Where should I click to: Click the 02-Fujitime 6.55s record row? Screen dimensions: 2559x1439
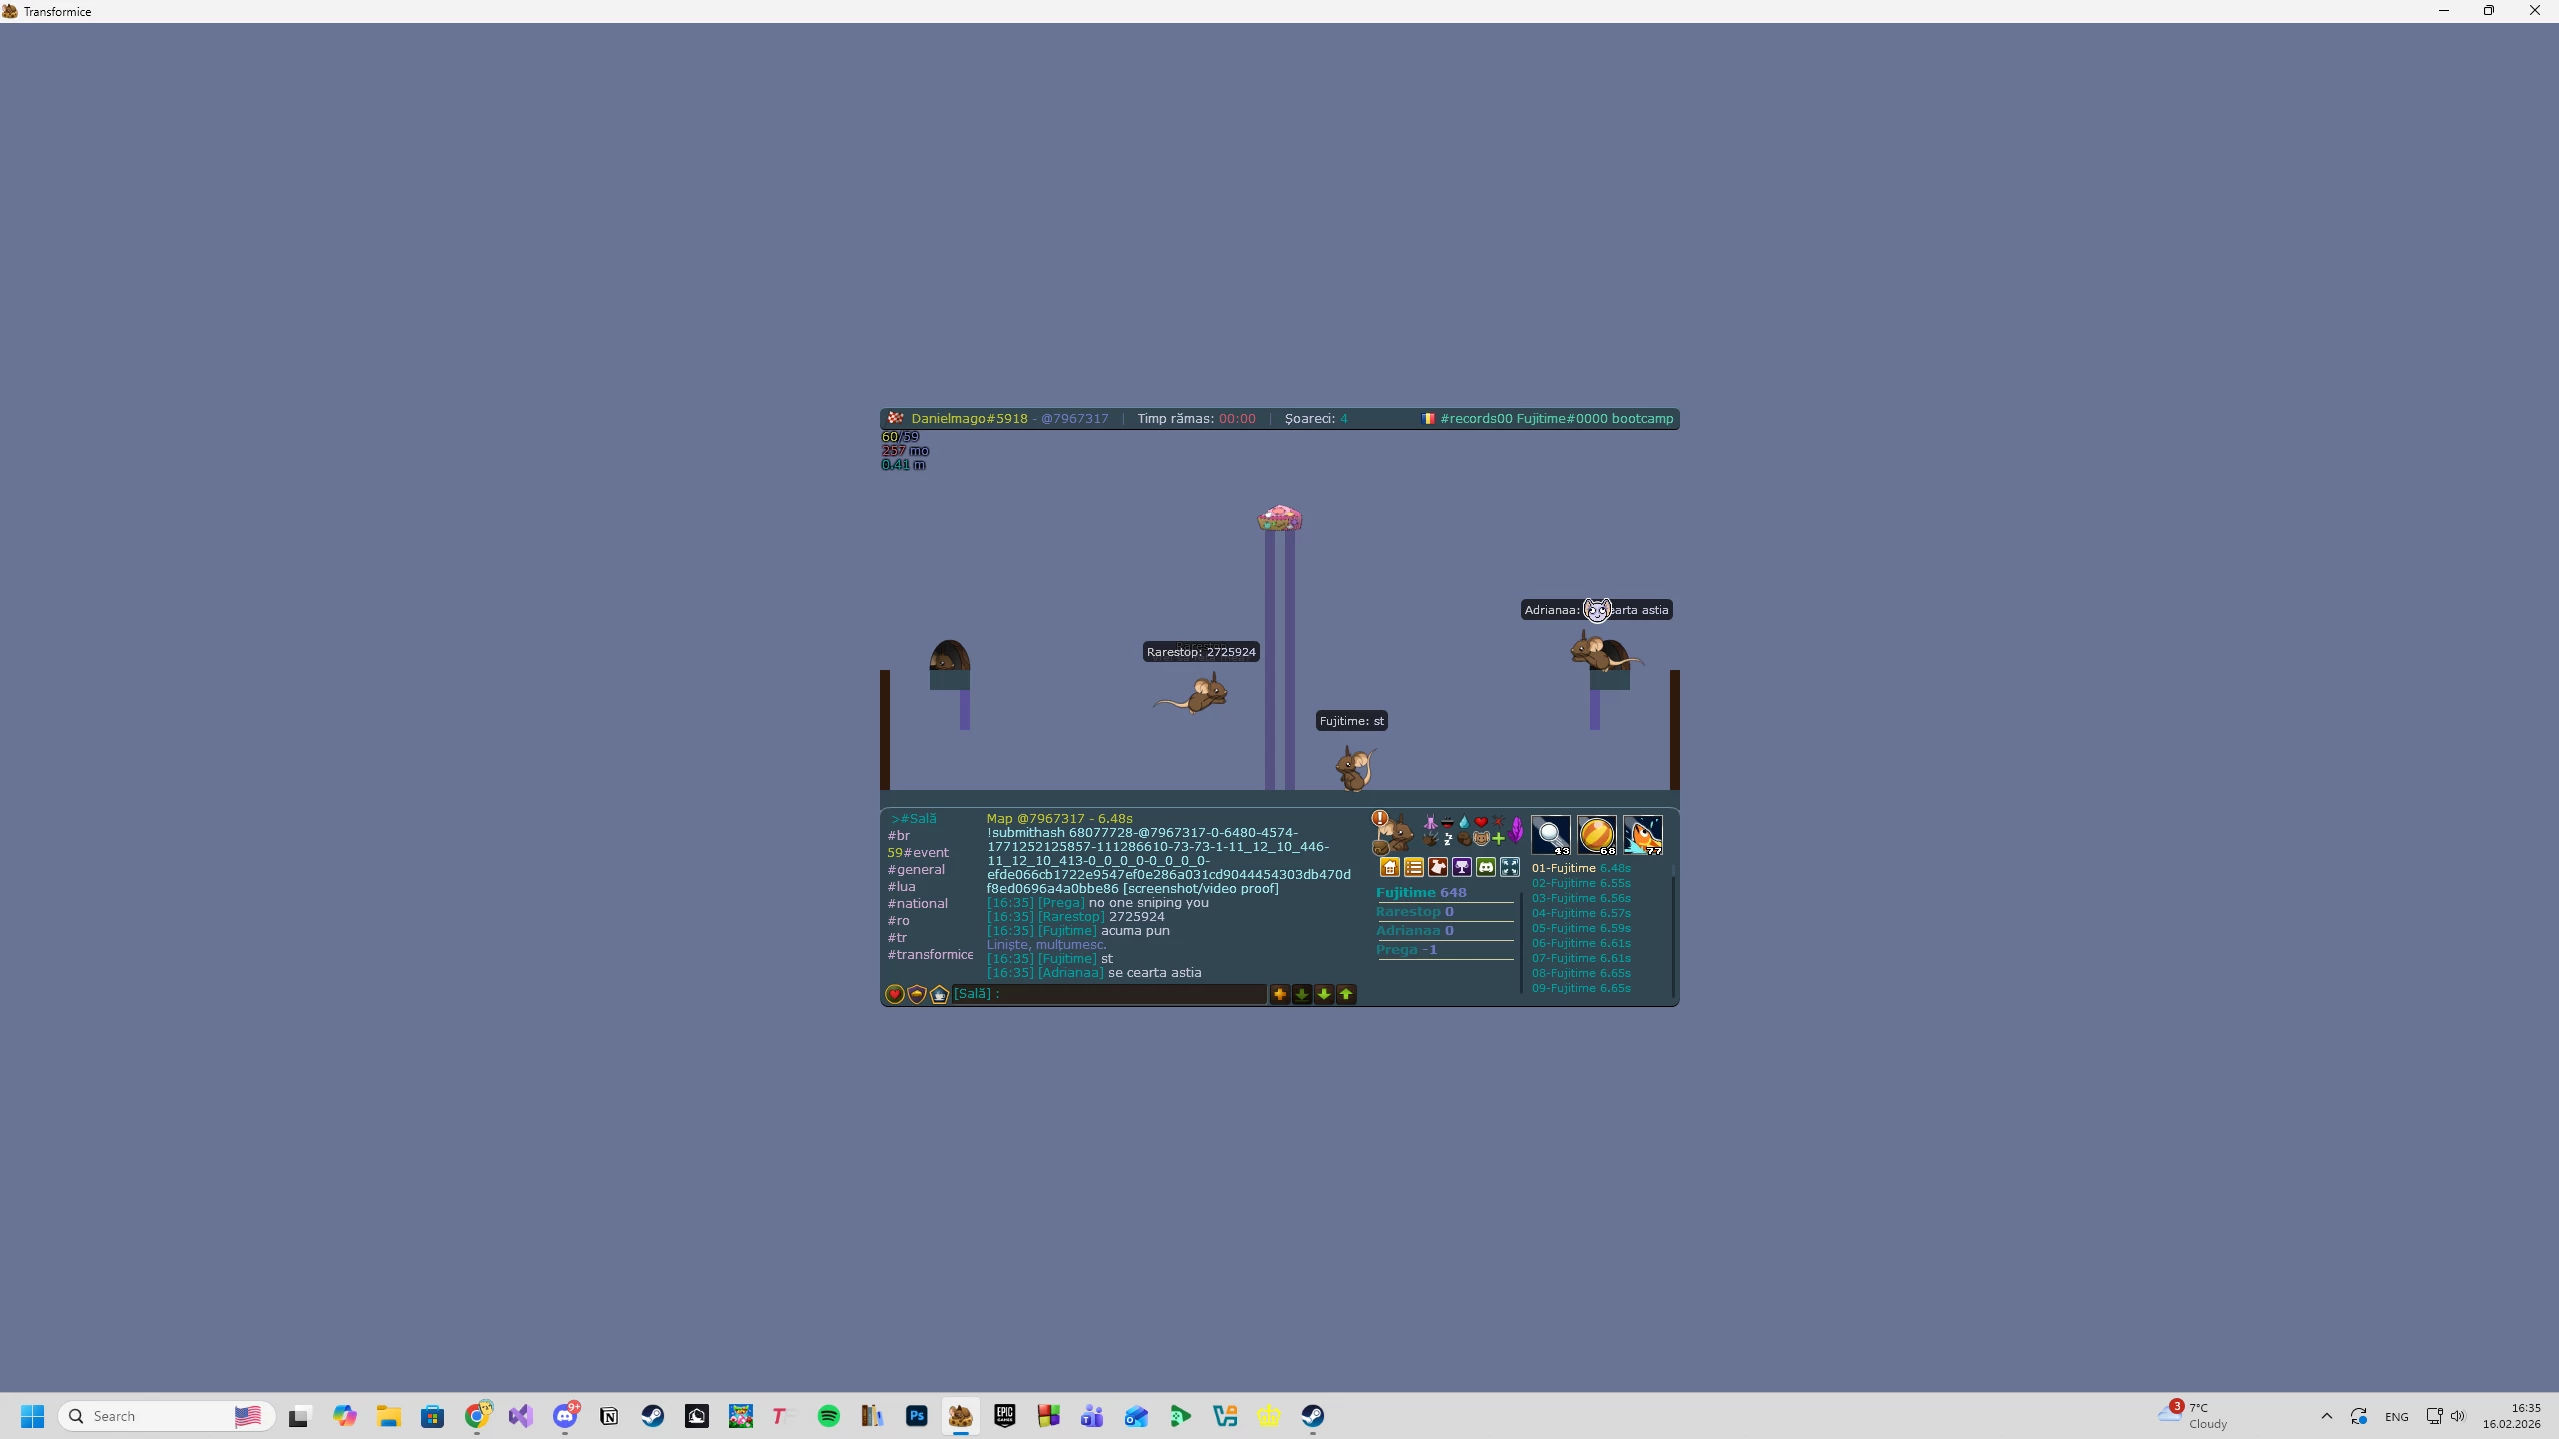(x=1581, y=884)
